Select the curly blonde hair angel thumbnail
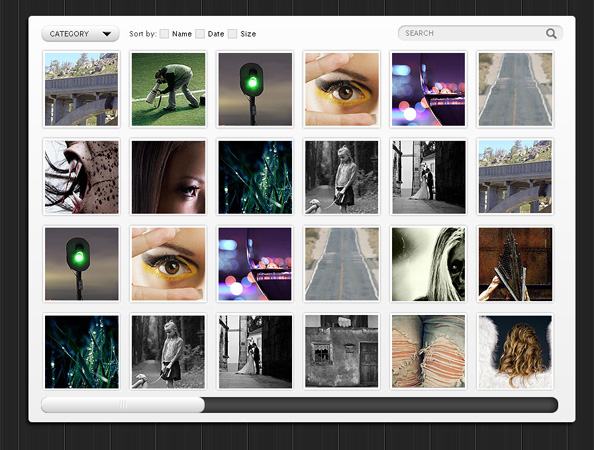This screenshot has width=594, height=450. [515, 352]
